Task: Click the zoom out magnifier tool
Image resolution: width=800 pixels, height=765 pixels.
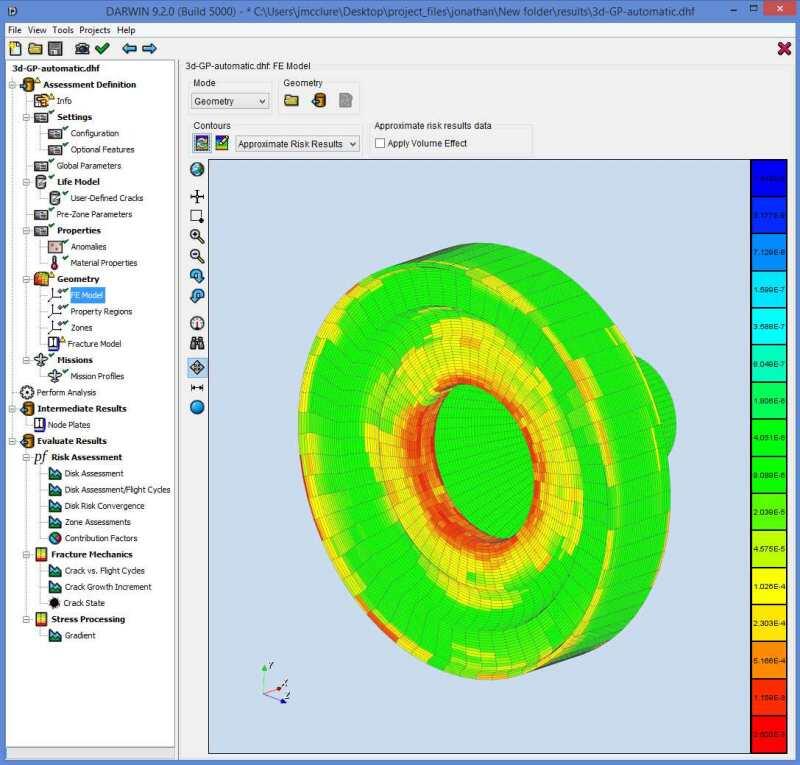Action: tap(197, 256)
